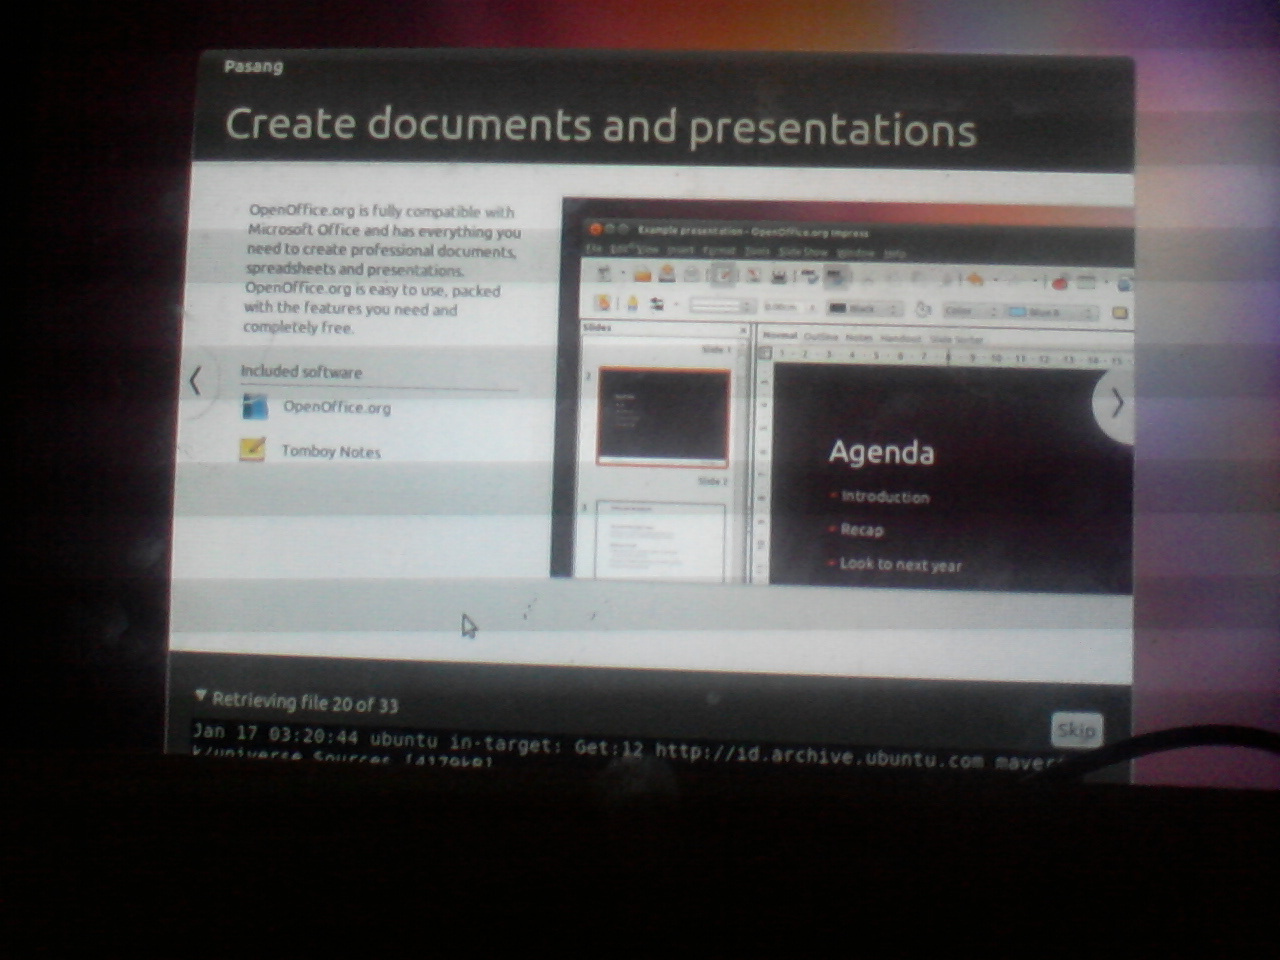
Task: Go to the previous slide with left chevron
Action: point(196,381)
